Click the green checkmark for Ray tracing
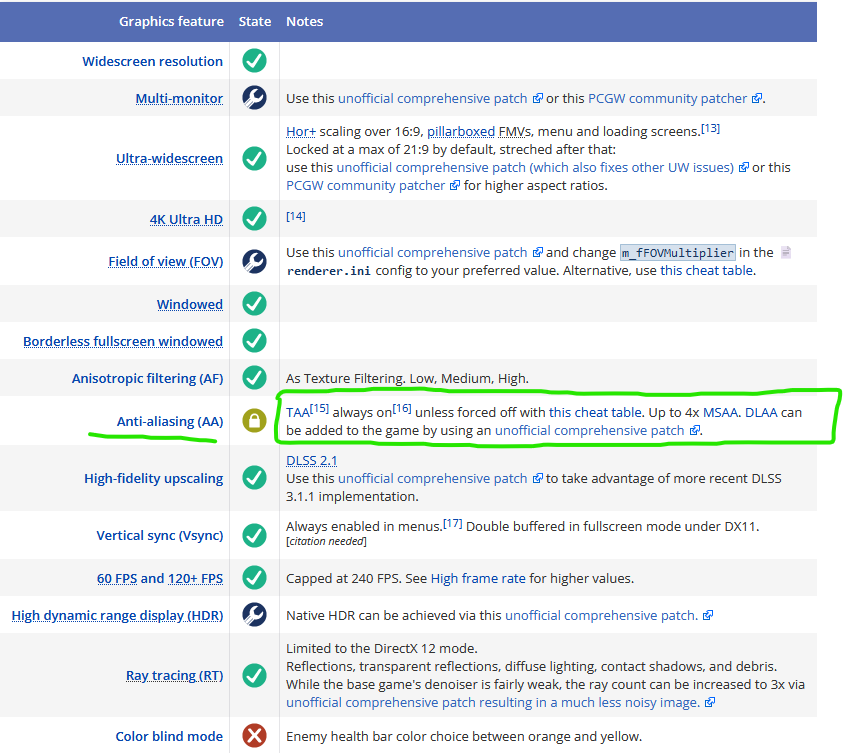843x753 pixels. coord(254,676)
